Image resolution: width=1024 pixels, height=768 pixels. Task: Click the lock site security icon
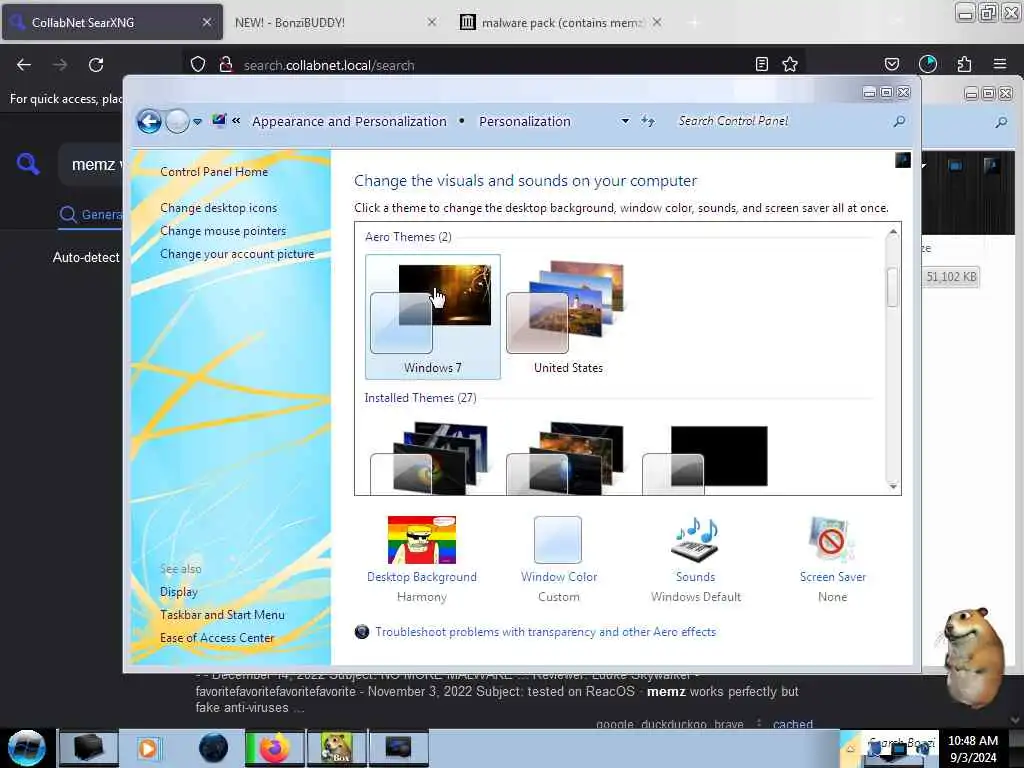(226, 64)
